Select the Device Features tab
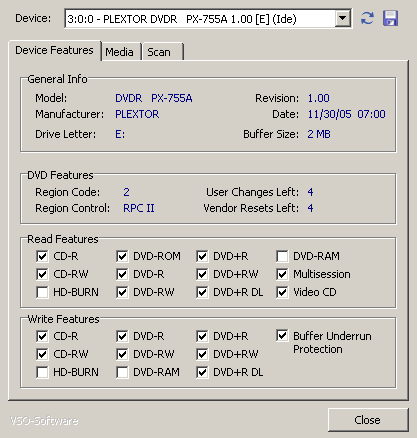This screenshot has width=417, height=438. (54, 50)
